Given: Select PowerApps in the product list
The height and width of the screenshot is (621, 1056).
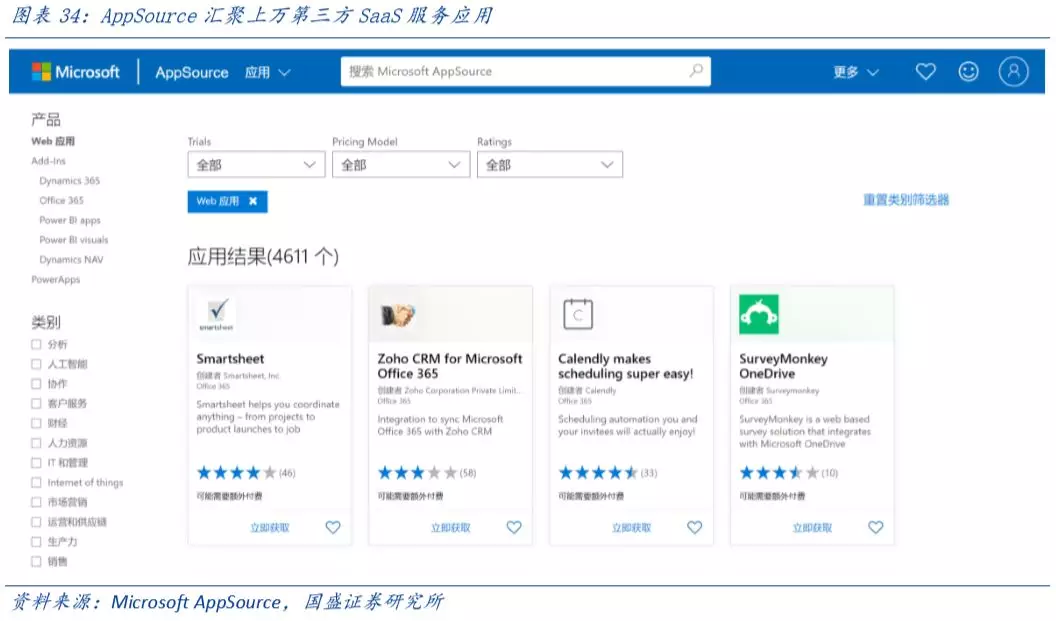Looking at the screenshot, I should click(x=55, y=280).
